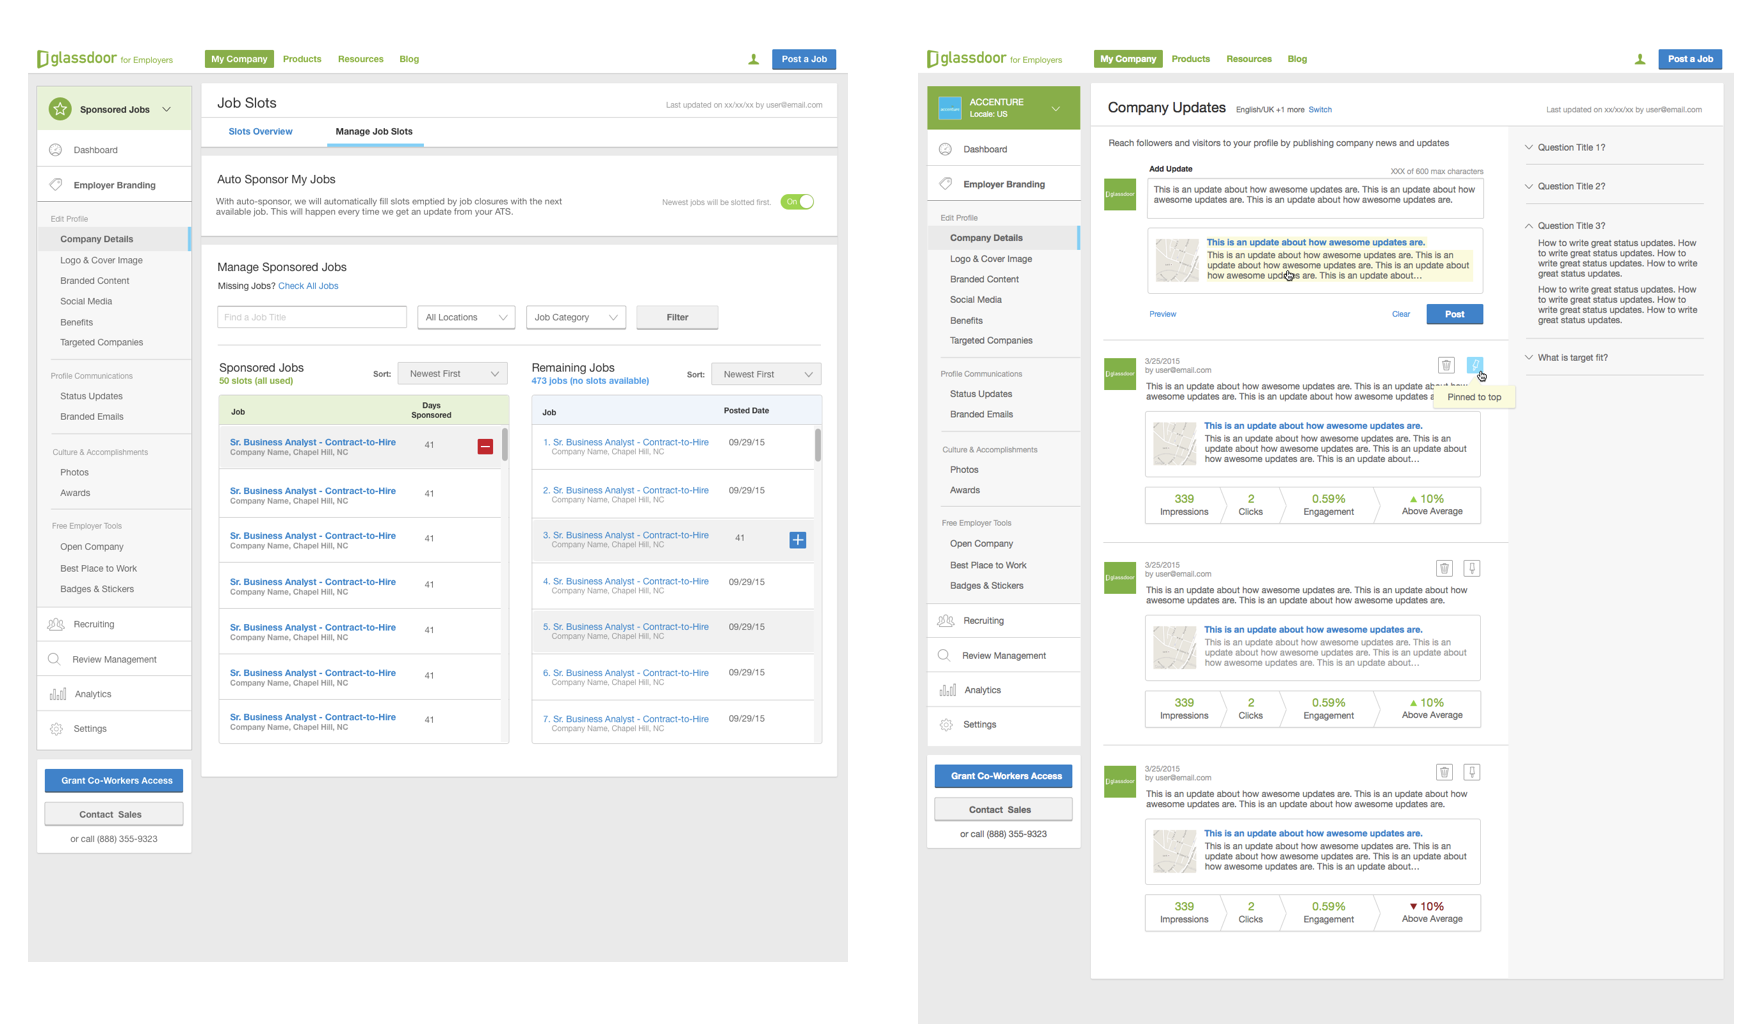The height and width of the screenshot is (1024, 1752).
Task: Open the Job Category dropdown
Action: pyautogui.click(x=575, y=317)
